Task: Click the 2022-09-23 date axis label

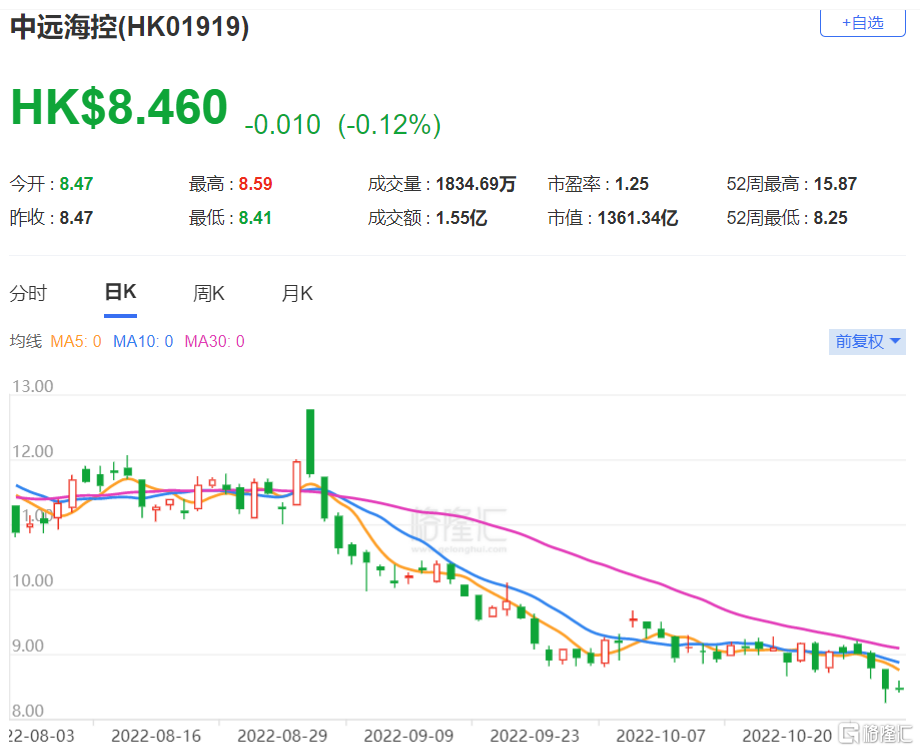Action: (535, 735)
